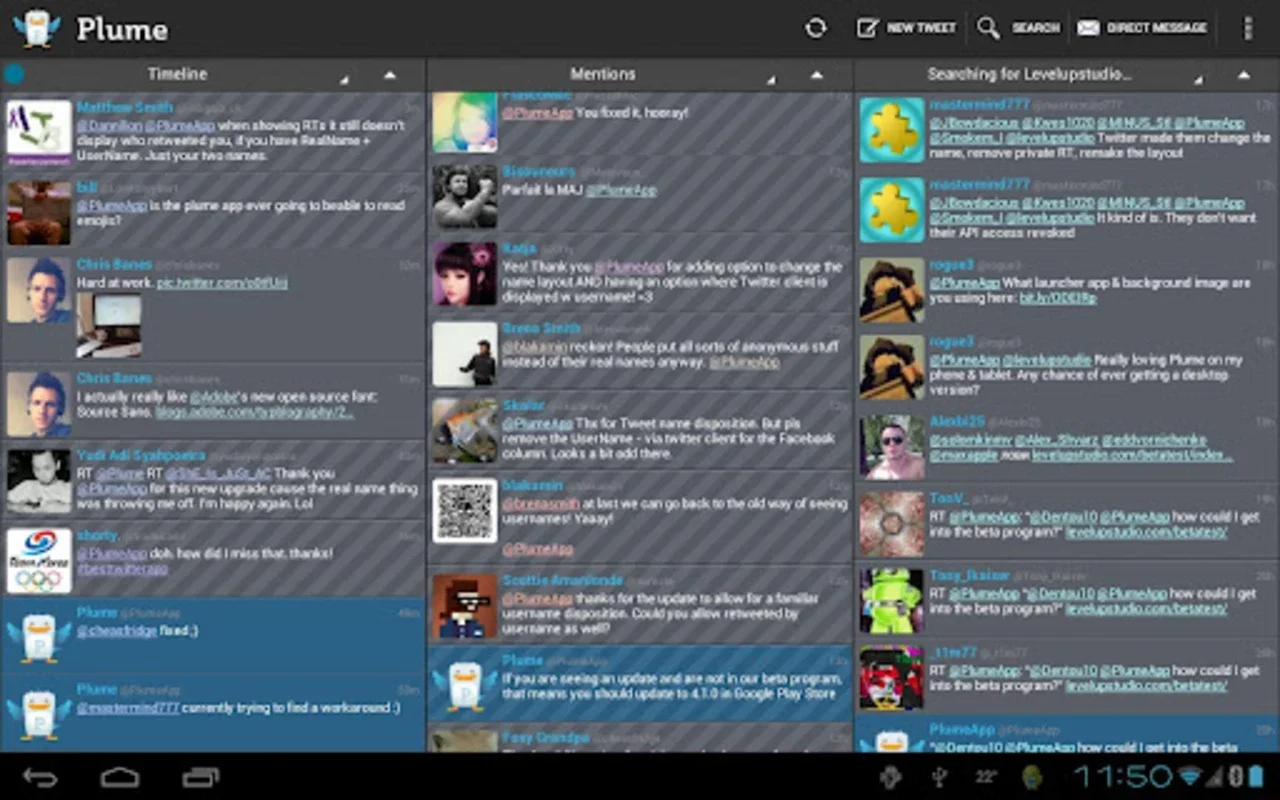Open the Levelupstudio search column dropdown triangle
Screen dimensions: 1280x800
pyautogui.click(x=1198, y=78)
